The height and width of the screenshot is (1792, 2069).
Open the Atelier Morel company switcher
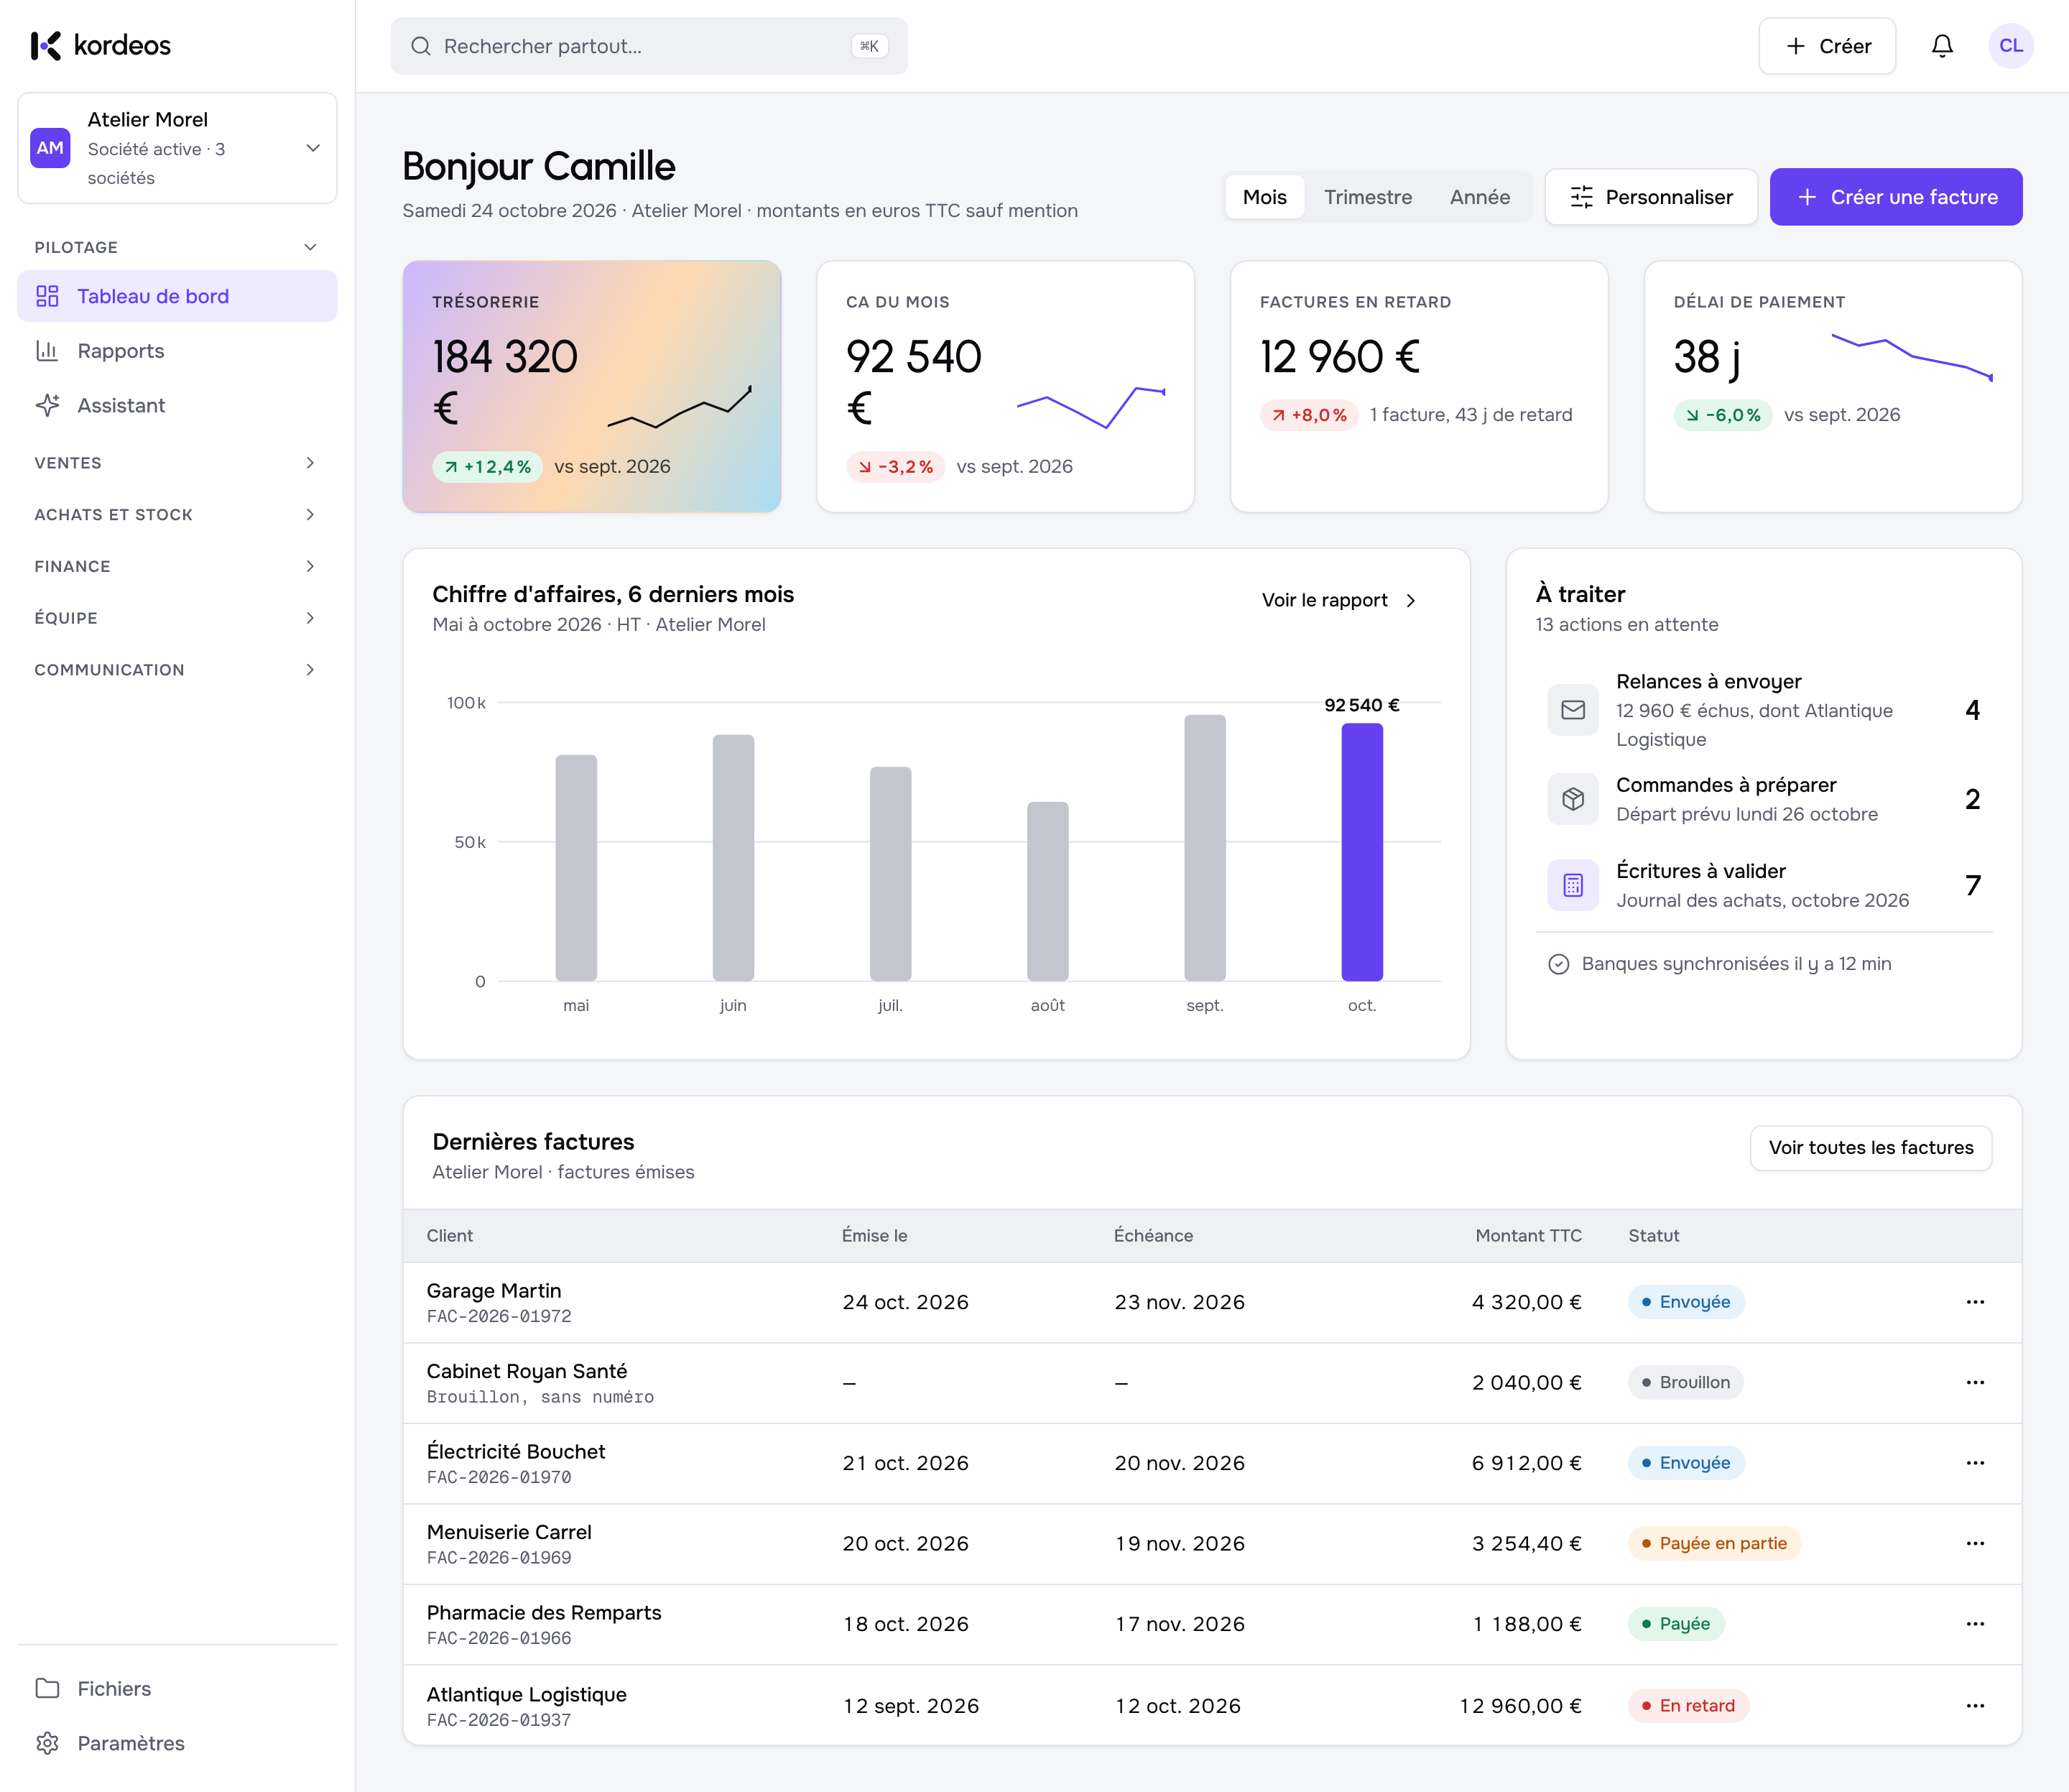177,148
